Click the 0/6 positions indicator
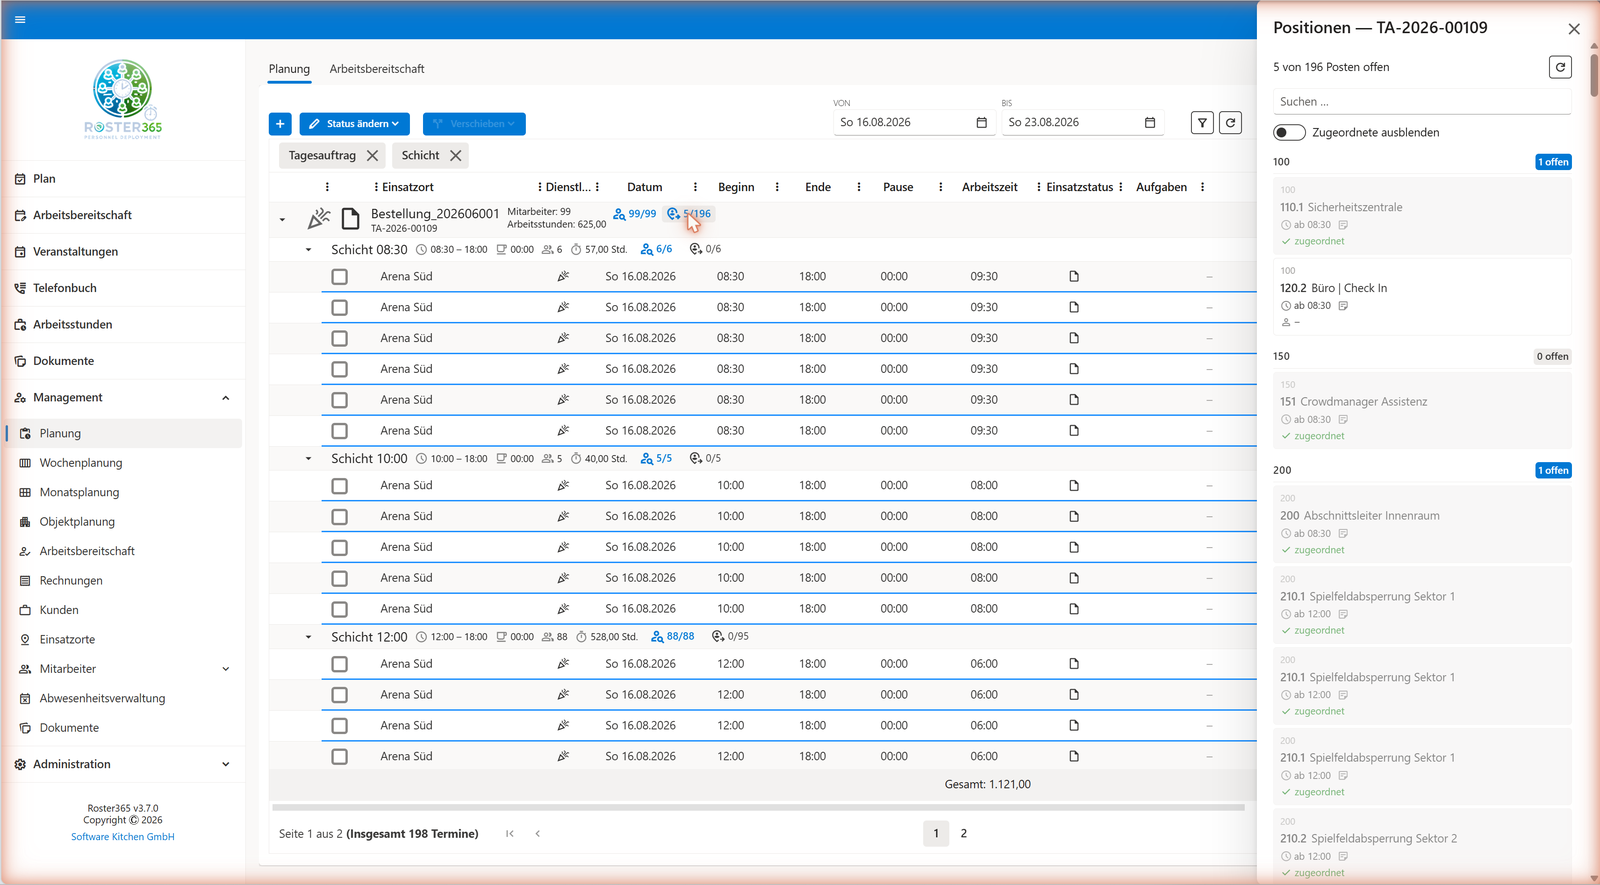This screenshot has height=885, width=1600. pos(705,250)
